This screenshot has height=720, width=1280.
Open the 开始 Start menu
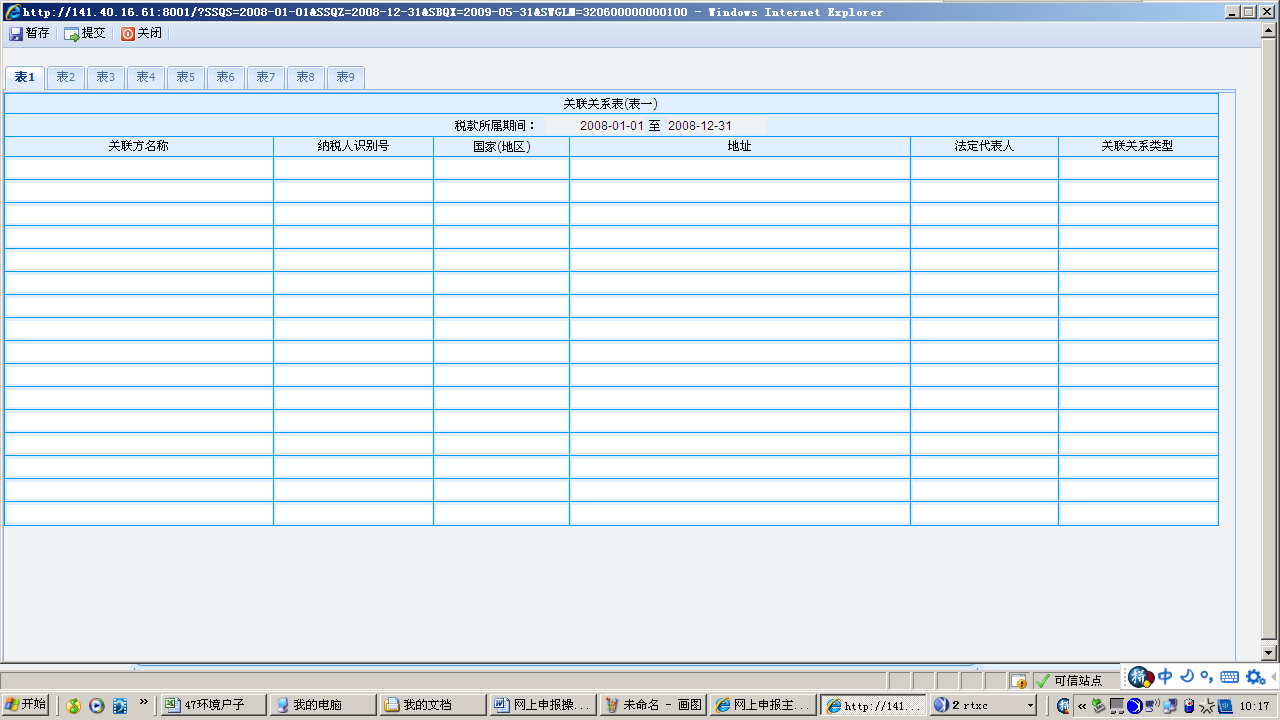pos(26,705)
